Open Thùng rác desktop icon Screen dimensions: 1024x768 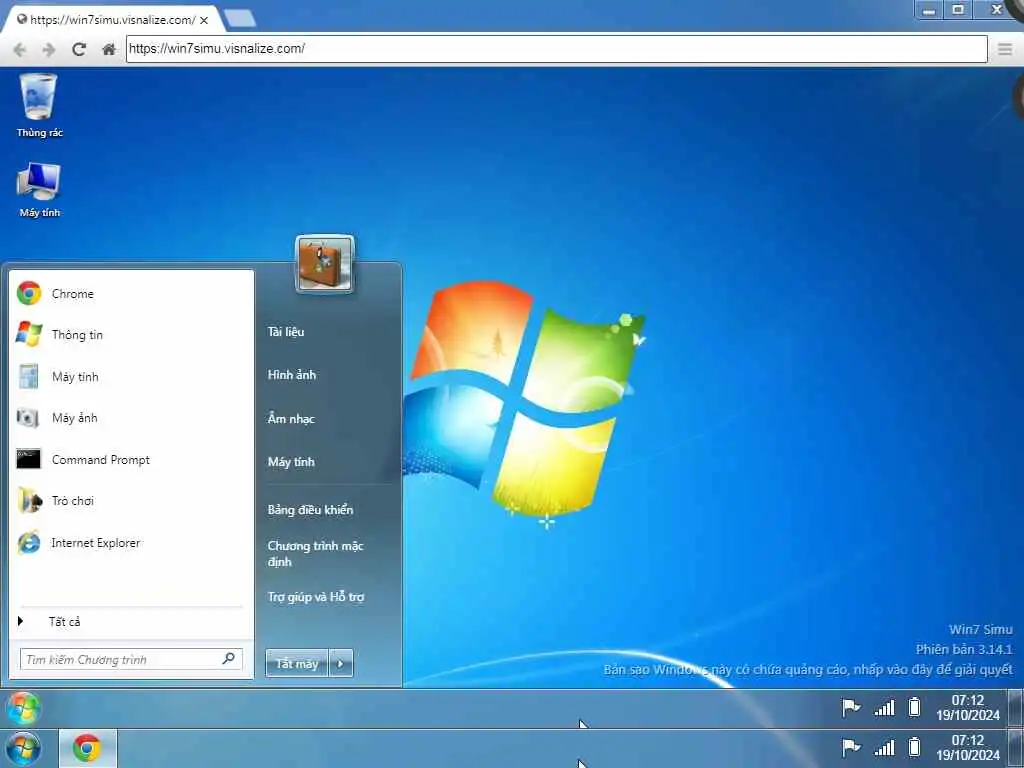[39, 106]
